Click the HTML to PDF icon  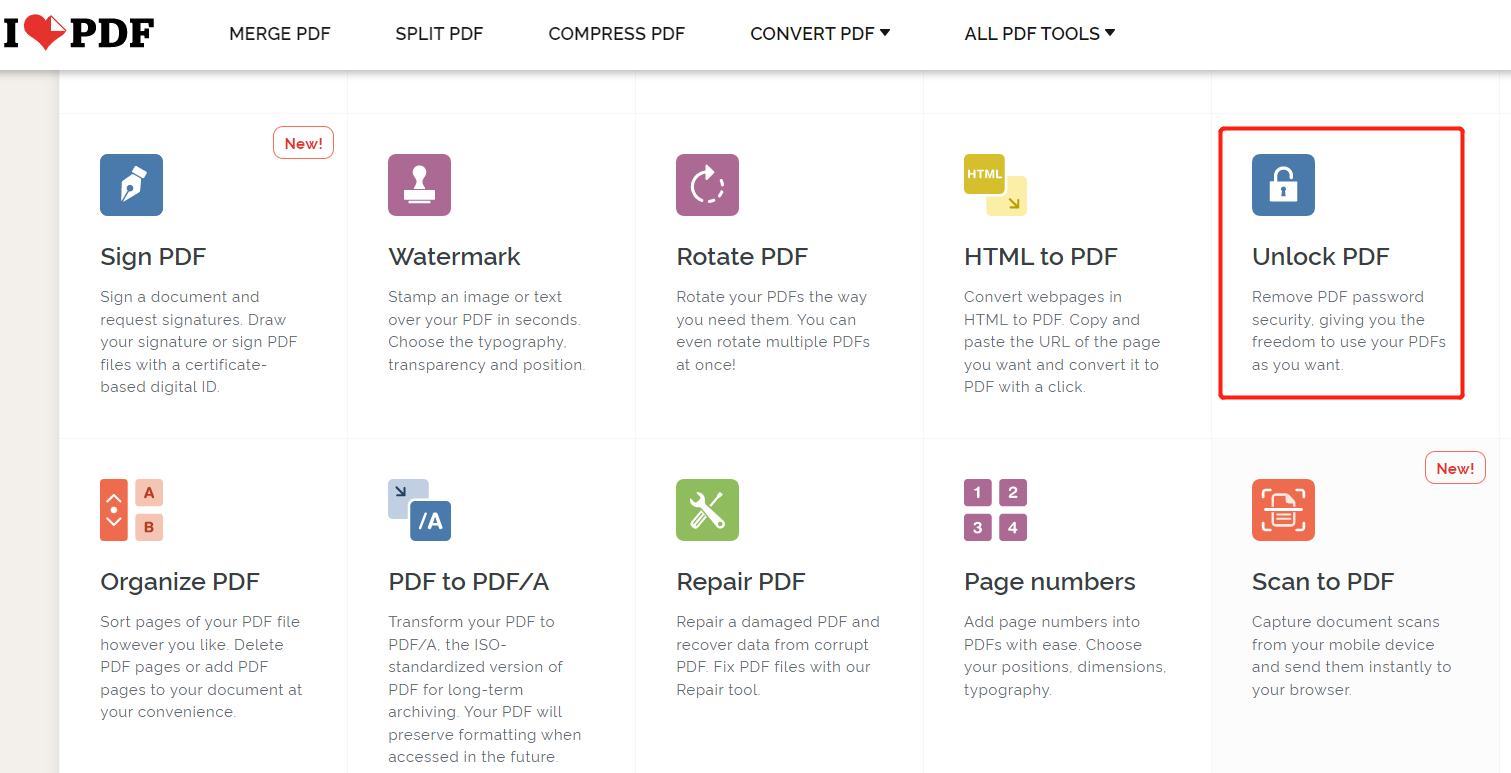coord(995,185)
